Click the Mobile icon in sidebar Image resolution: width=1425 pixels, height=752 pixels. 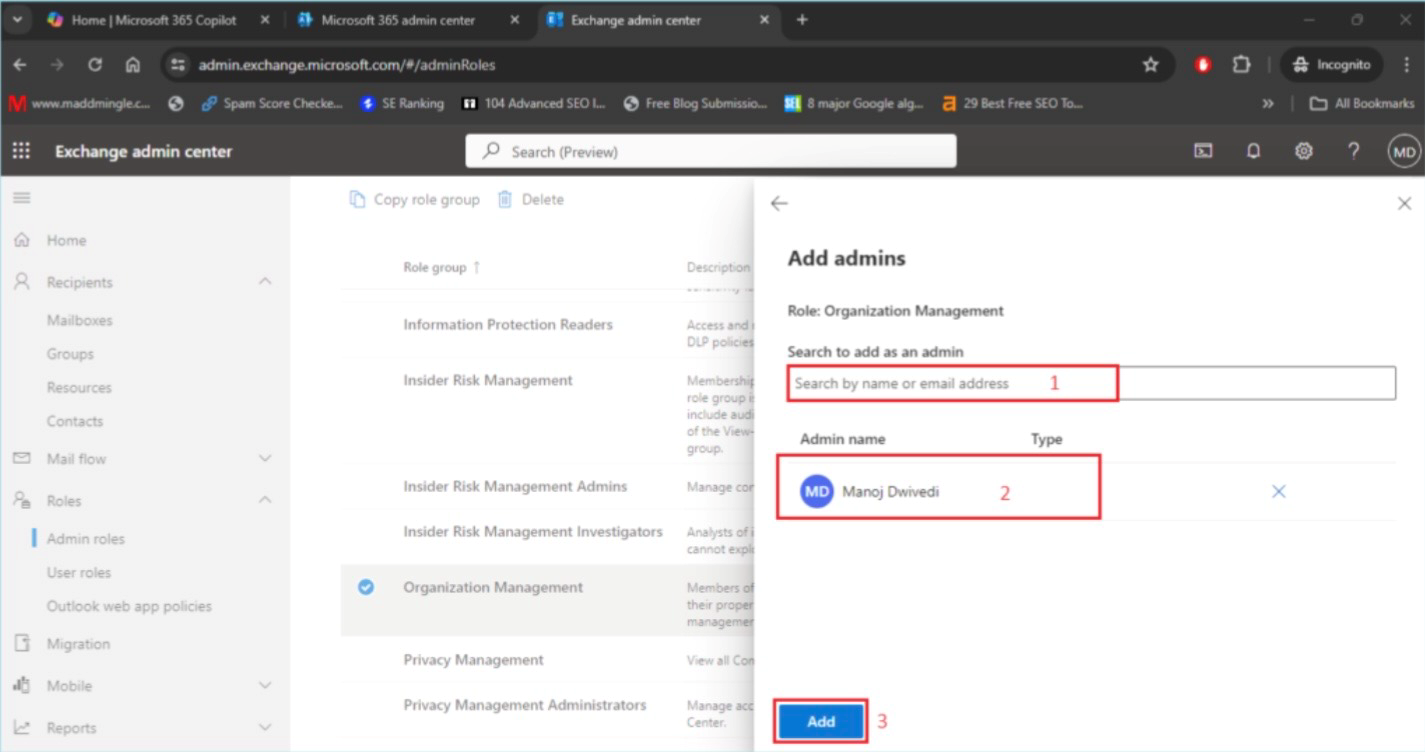pos(21,685)
